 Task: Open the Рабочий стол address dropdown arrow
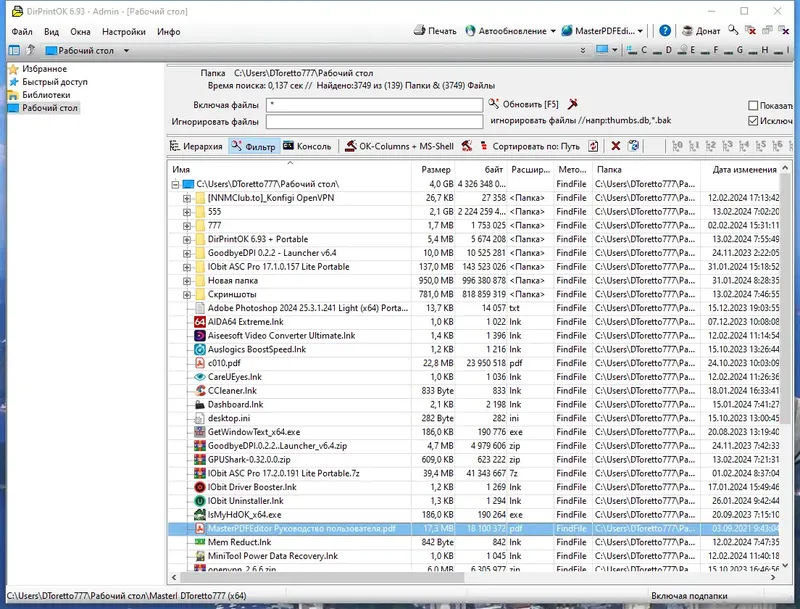(126, 50)
